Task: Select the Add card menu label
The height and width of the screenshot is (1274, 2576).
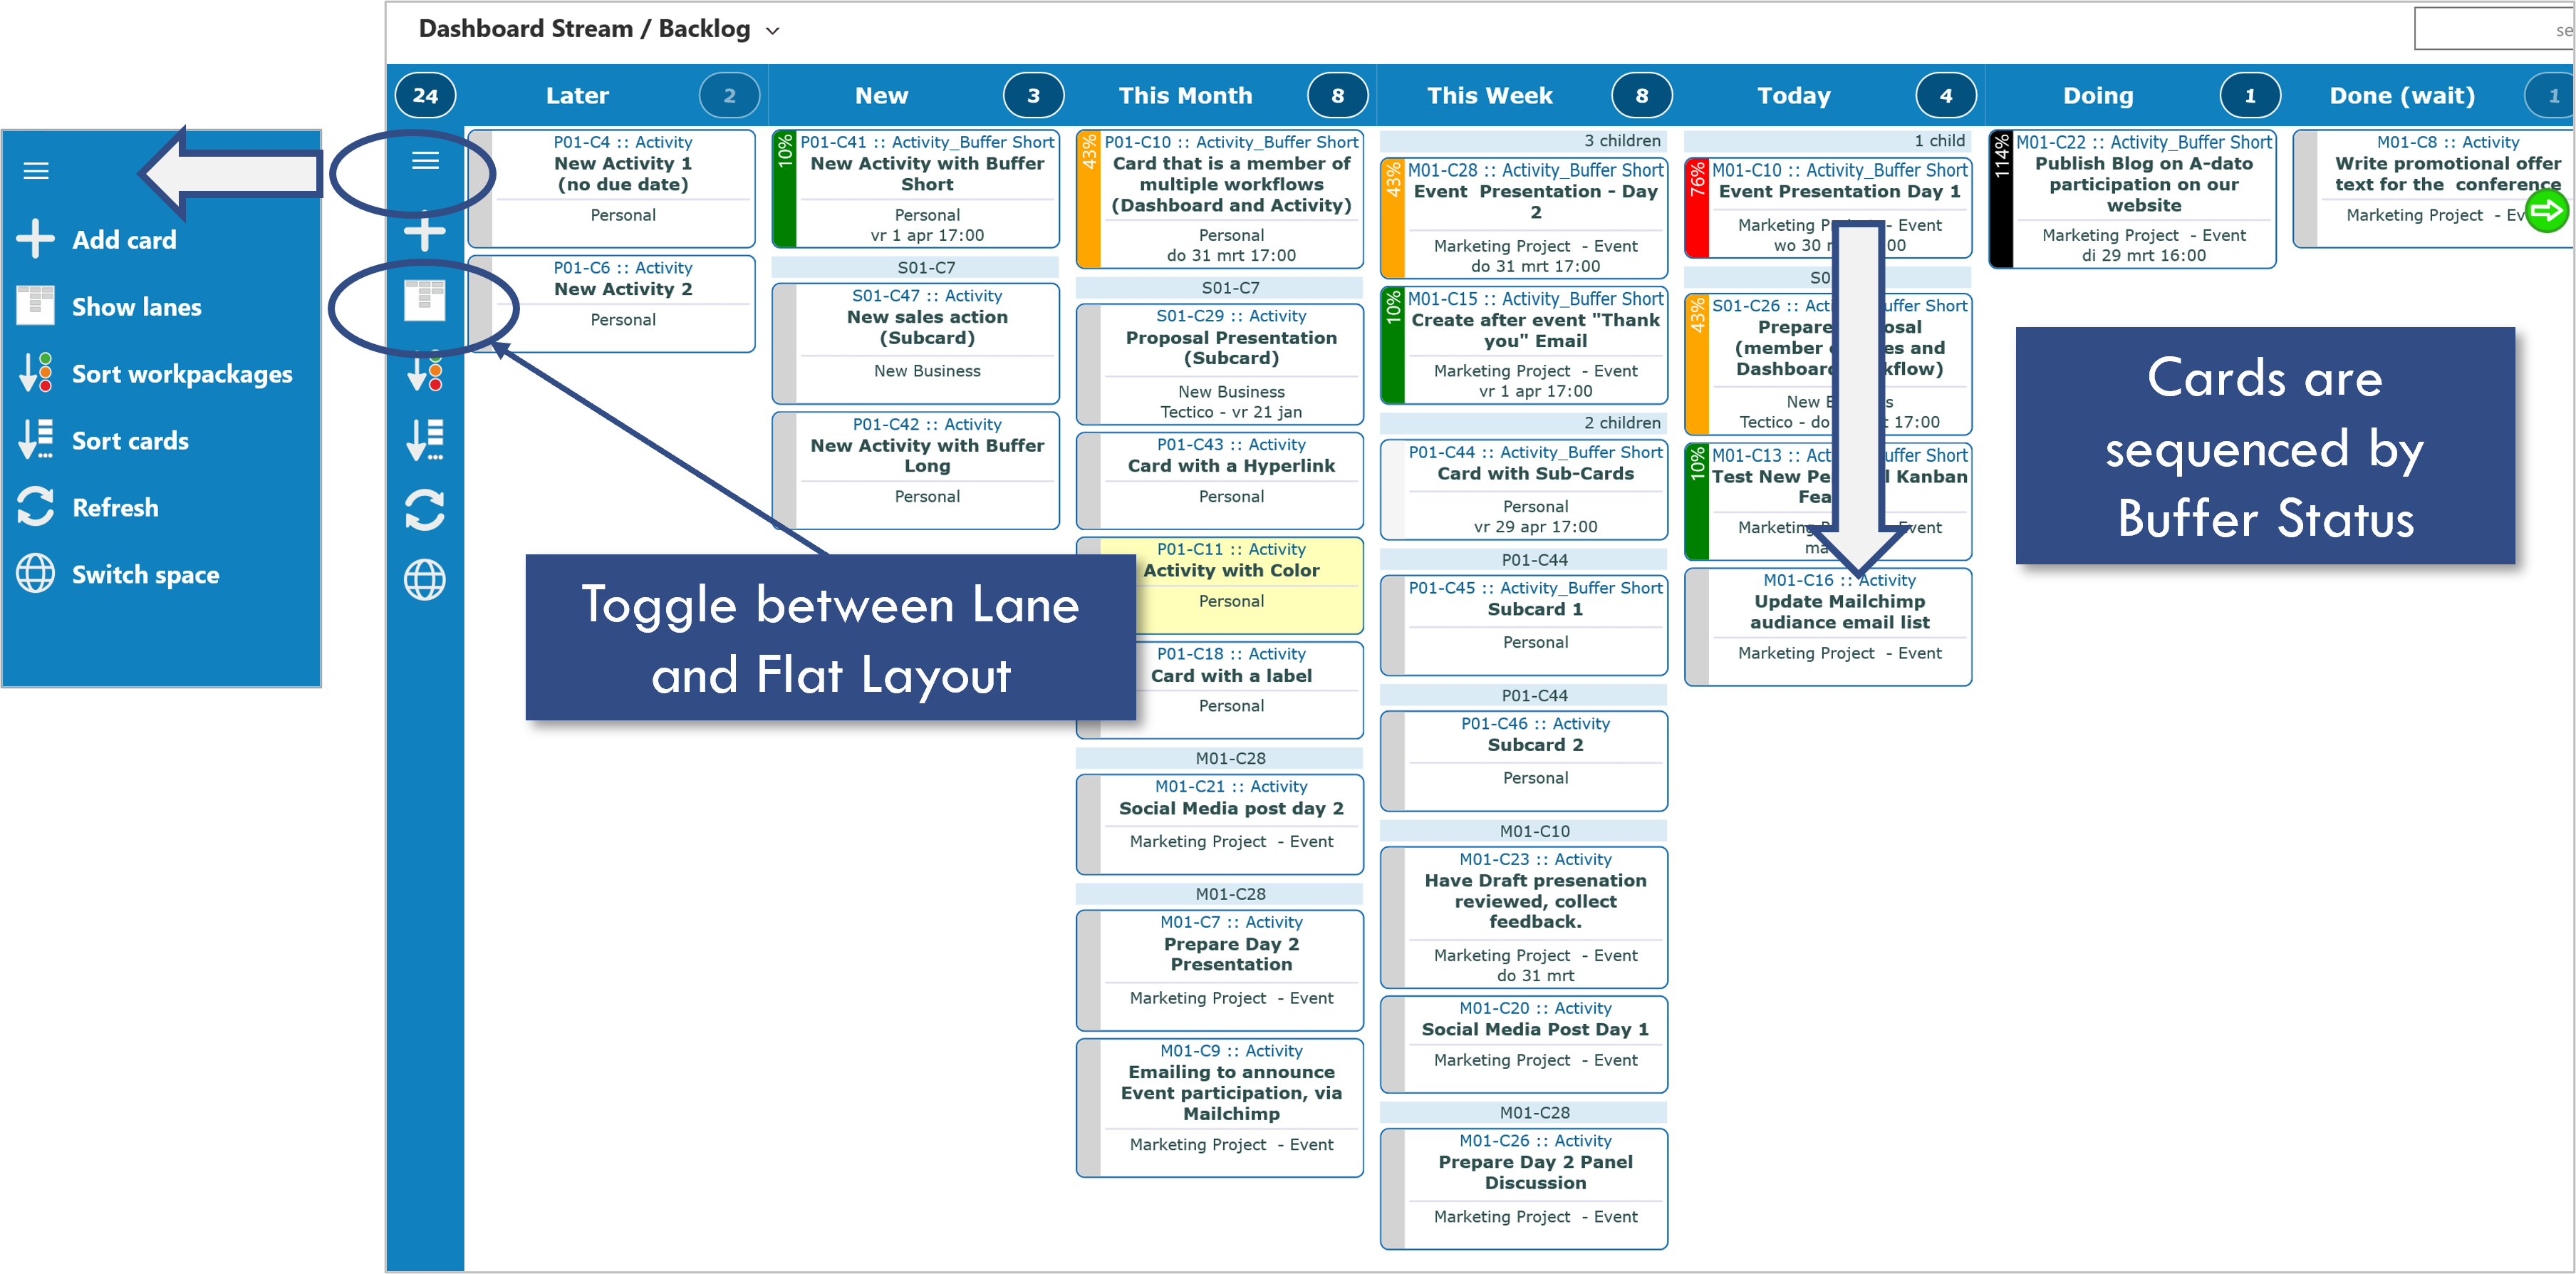Action: click(x=124, y=240)
